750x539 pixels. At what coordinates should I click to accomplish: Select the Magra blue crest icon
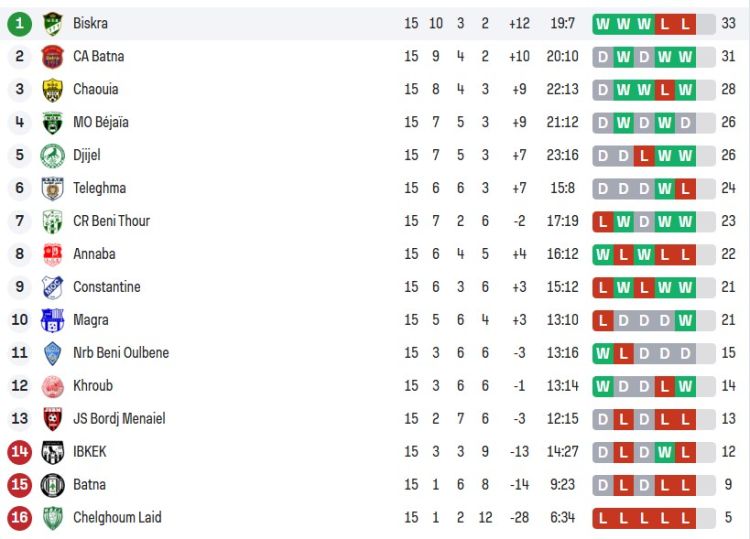(x=53, y=320)
